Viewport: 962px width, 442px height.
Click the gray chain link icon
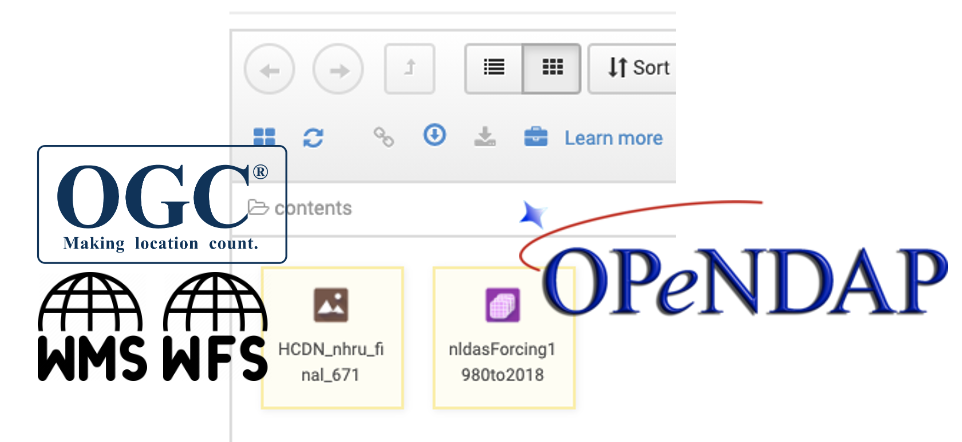click(x=383, y=138)
